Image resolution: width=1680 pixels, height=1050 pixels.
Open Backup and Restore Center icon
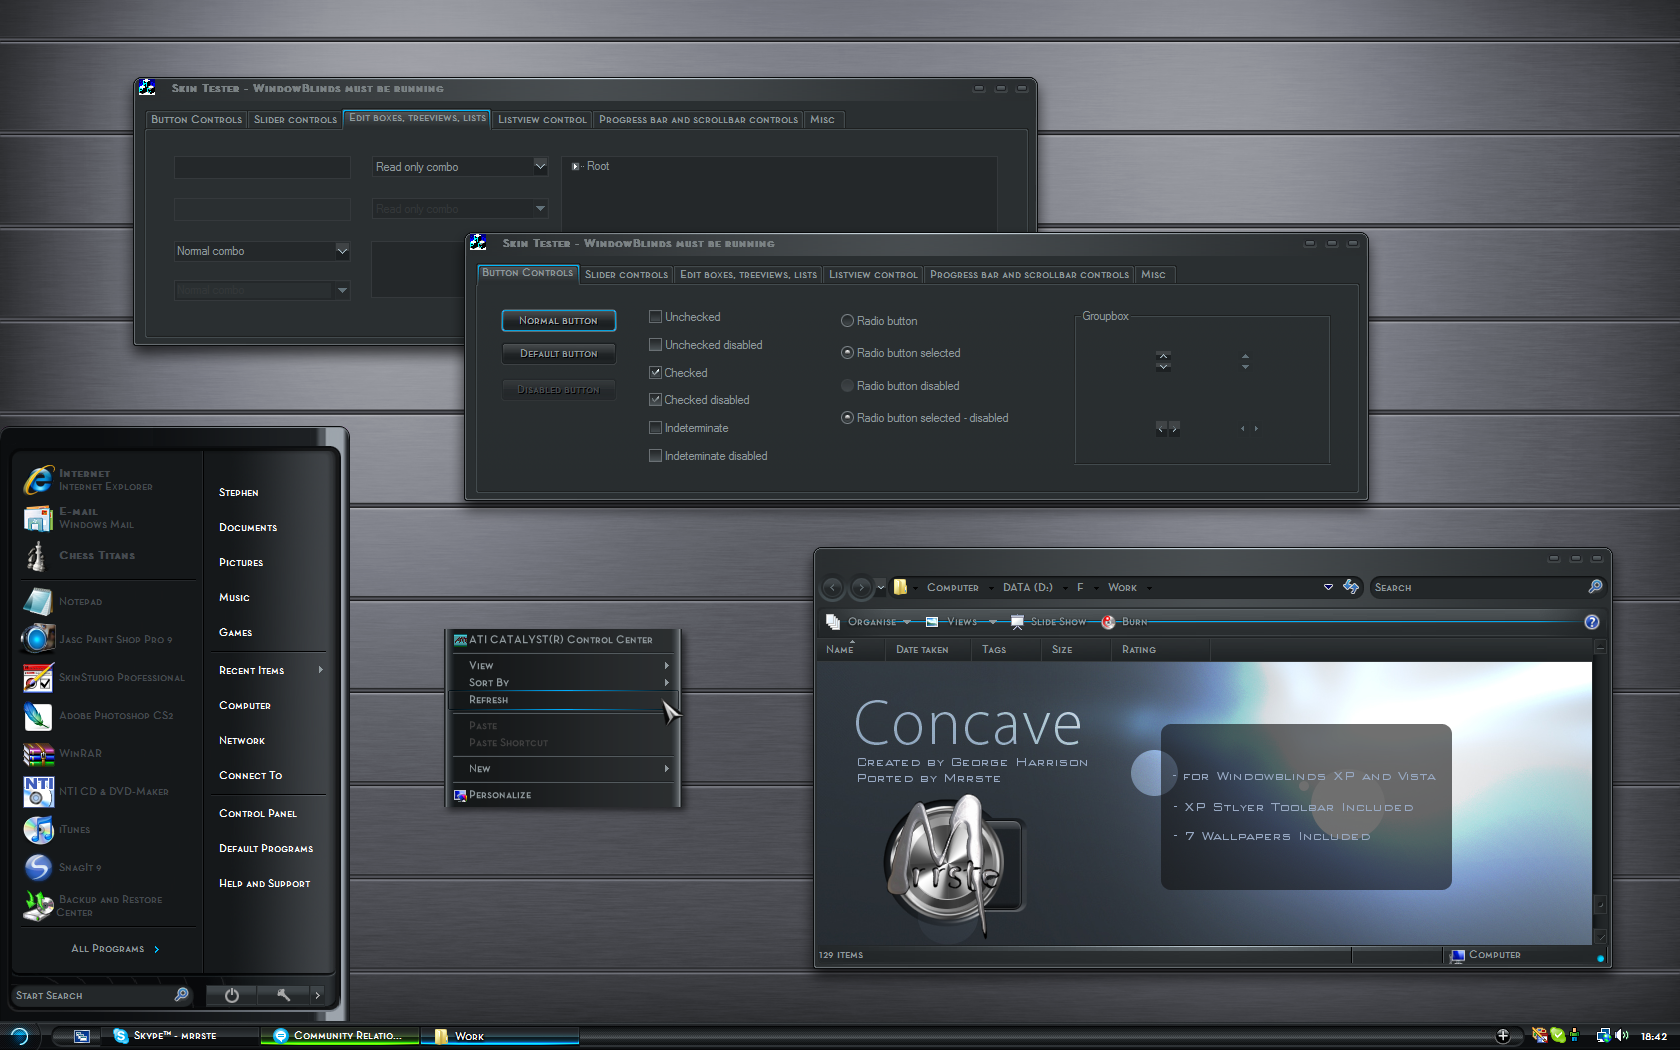click(x=38, y=905)
